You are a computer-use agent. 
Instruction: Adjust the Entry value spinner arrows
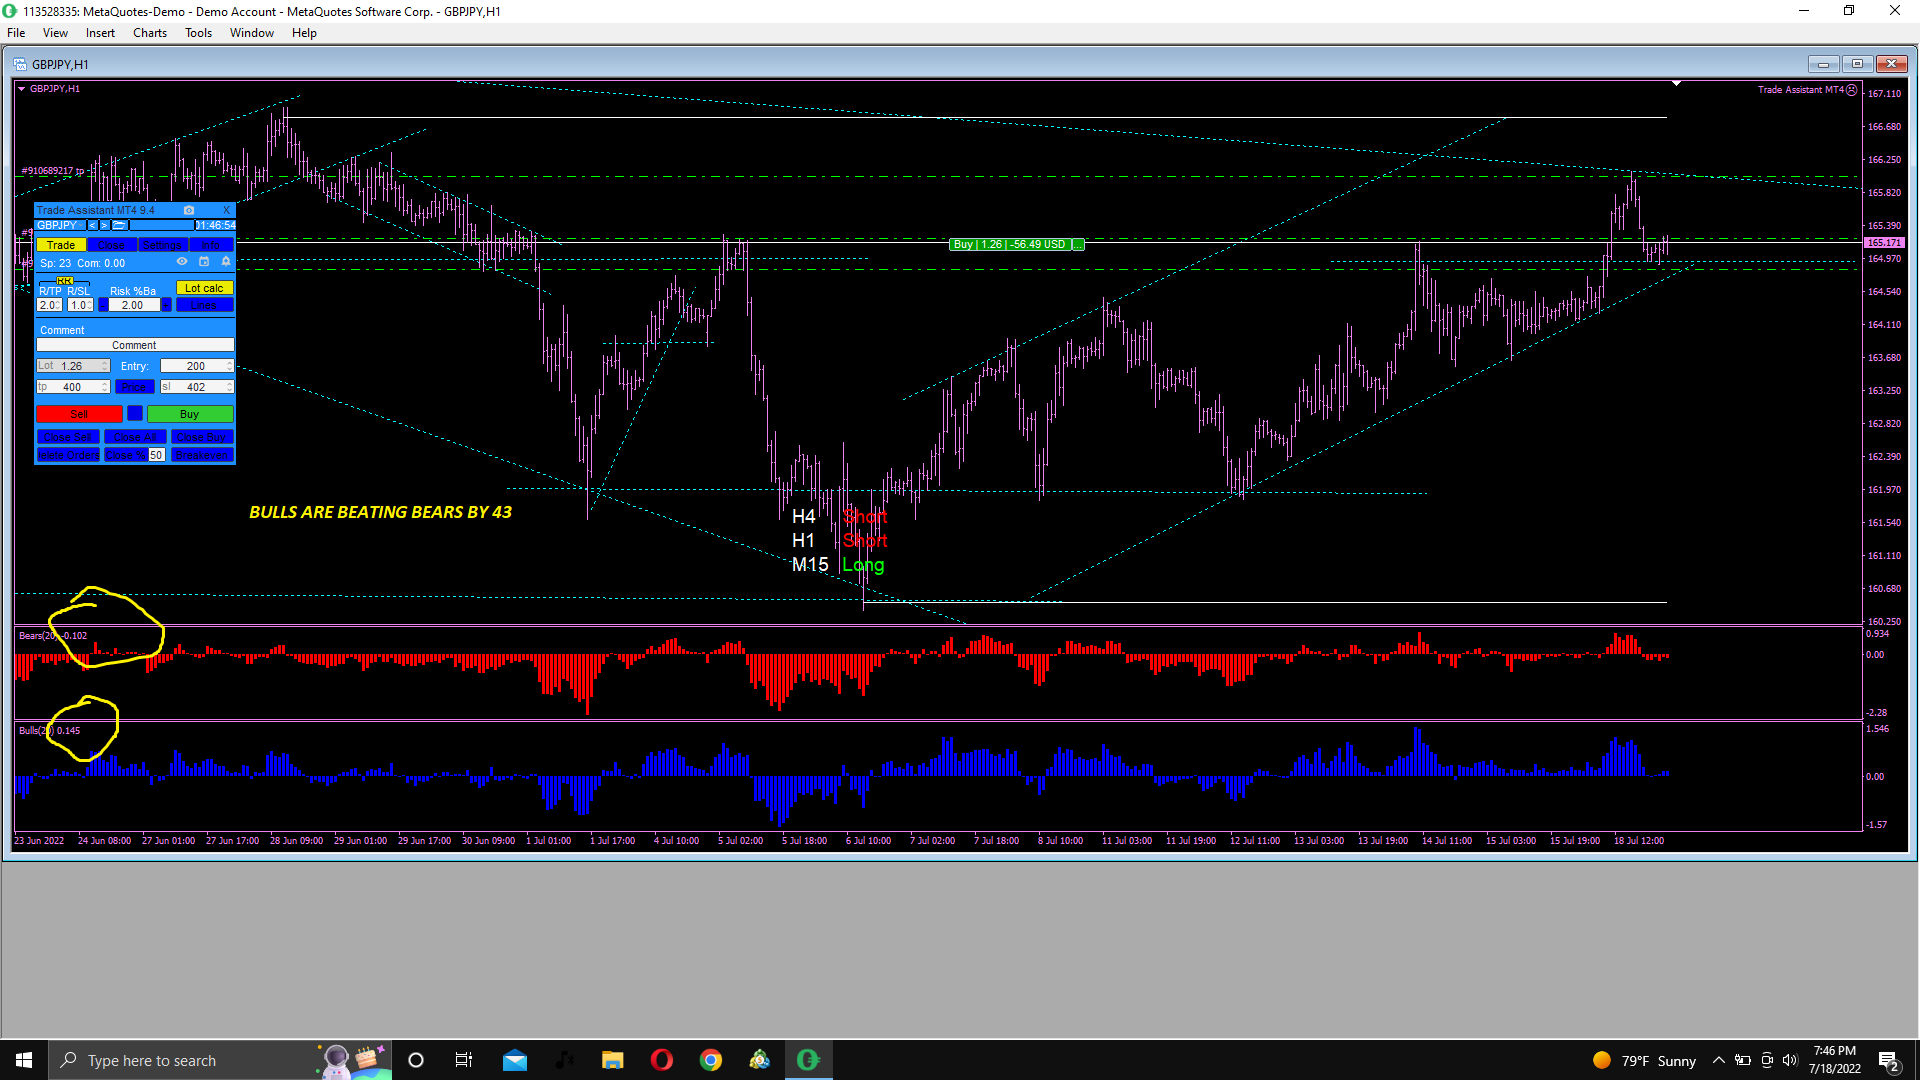point(229,366)
